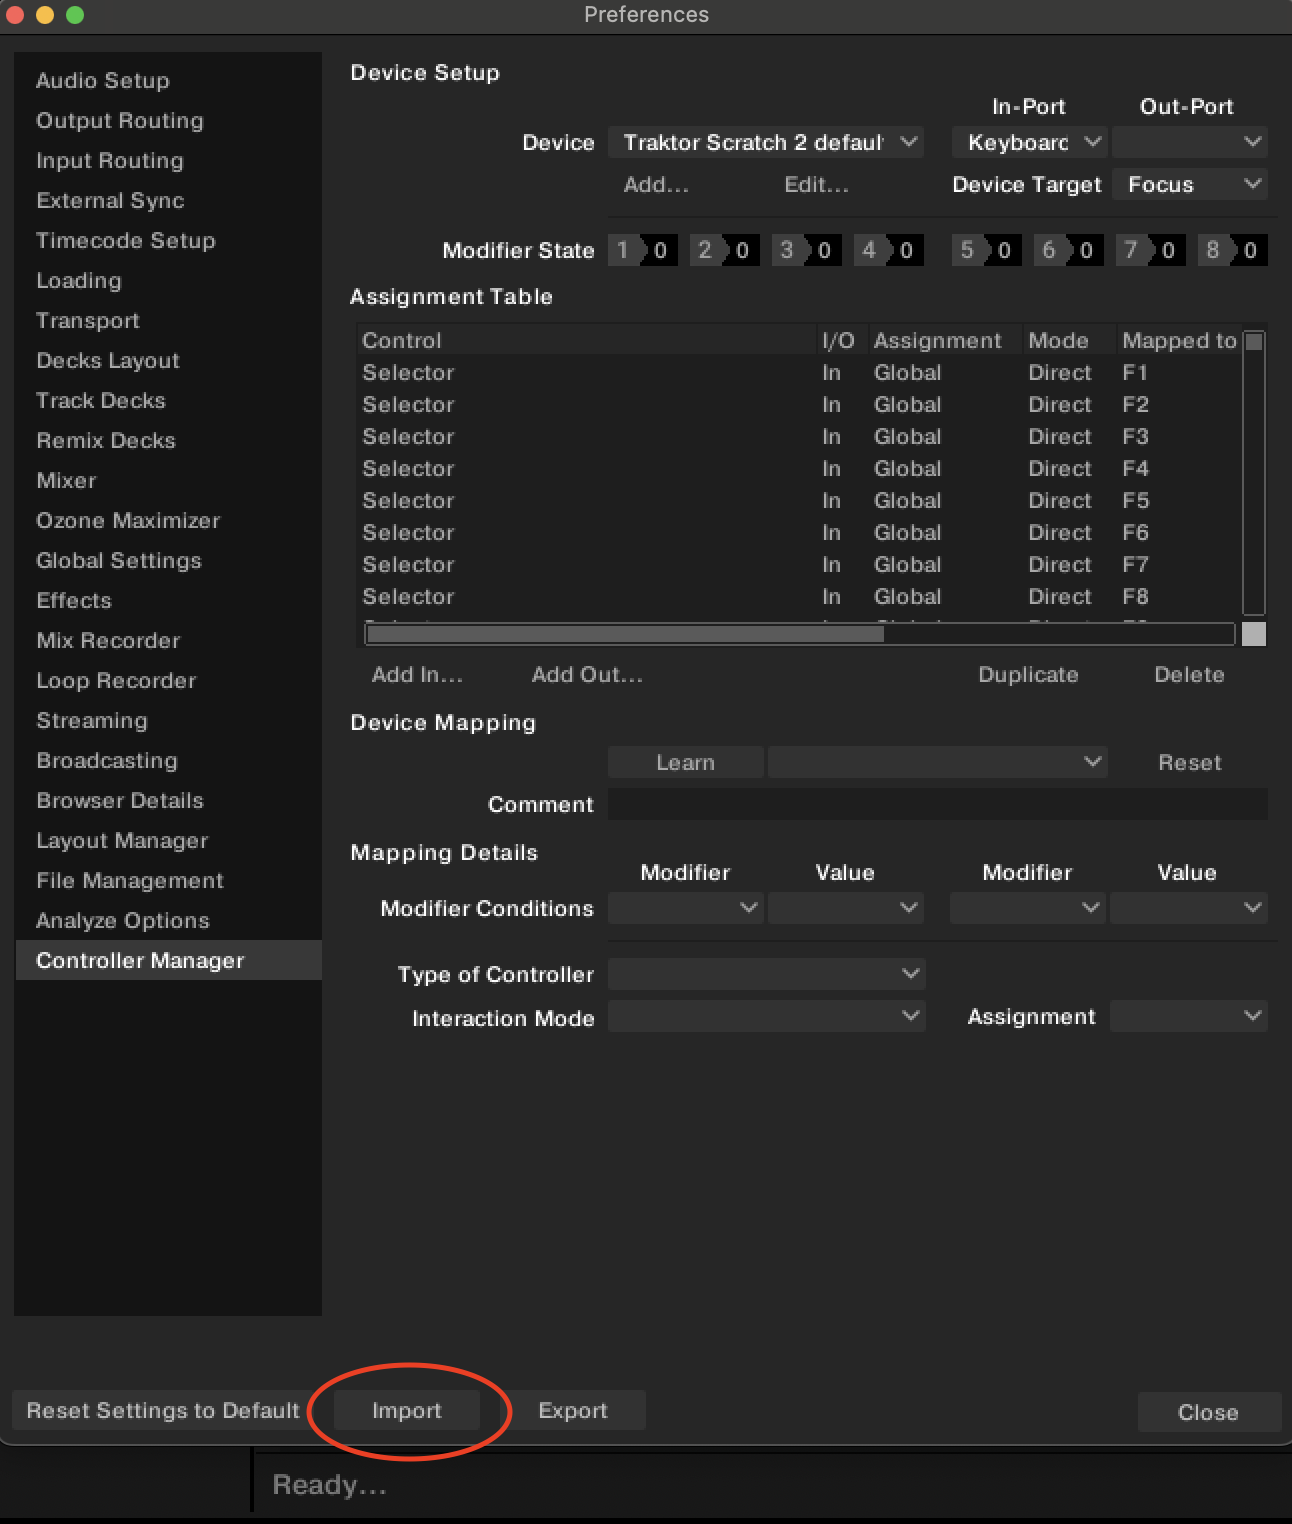Open the Device dropdown

point(765,142)
